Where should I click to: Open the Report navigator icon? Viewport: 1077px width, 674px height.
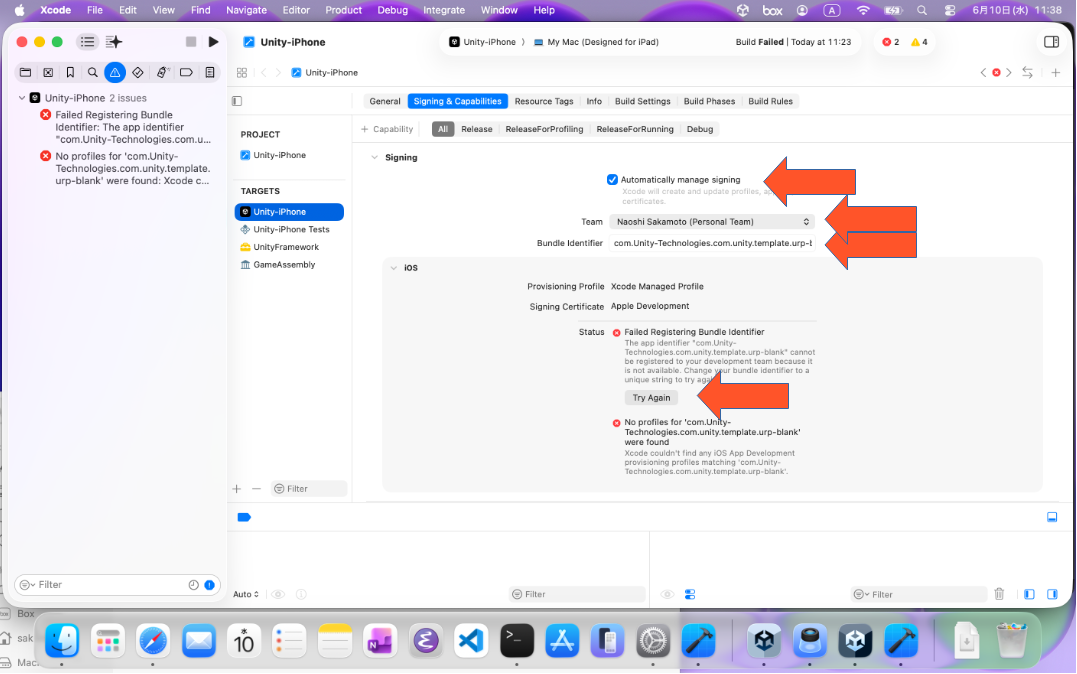(x=209, y=72)
